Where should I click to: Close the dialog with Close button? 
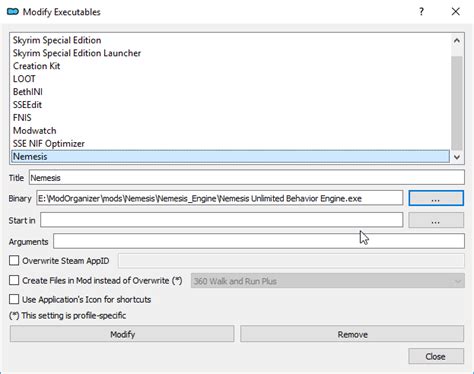pos(436,356)
